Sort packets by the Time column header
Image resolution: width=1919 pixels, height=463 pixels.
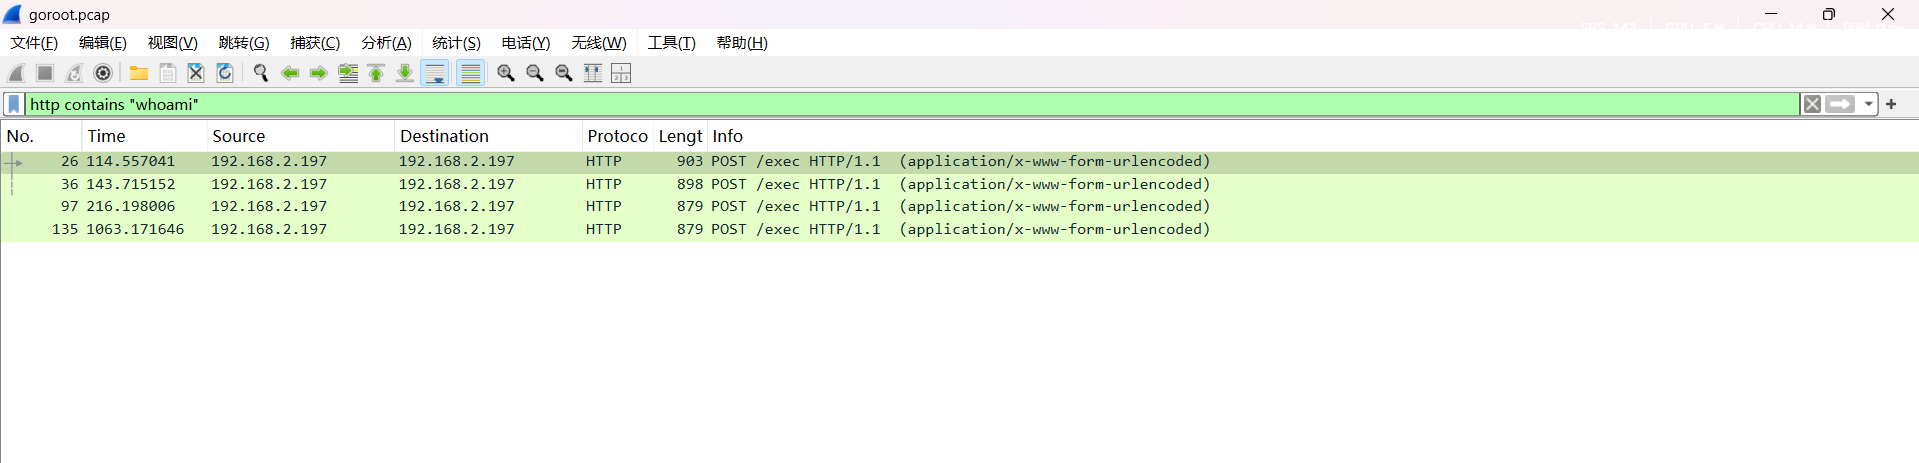(x=140, y=136)
